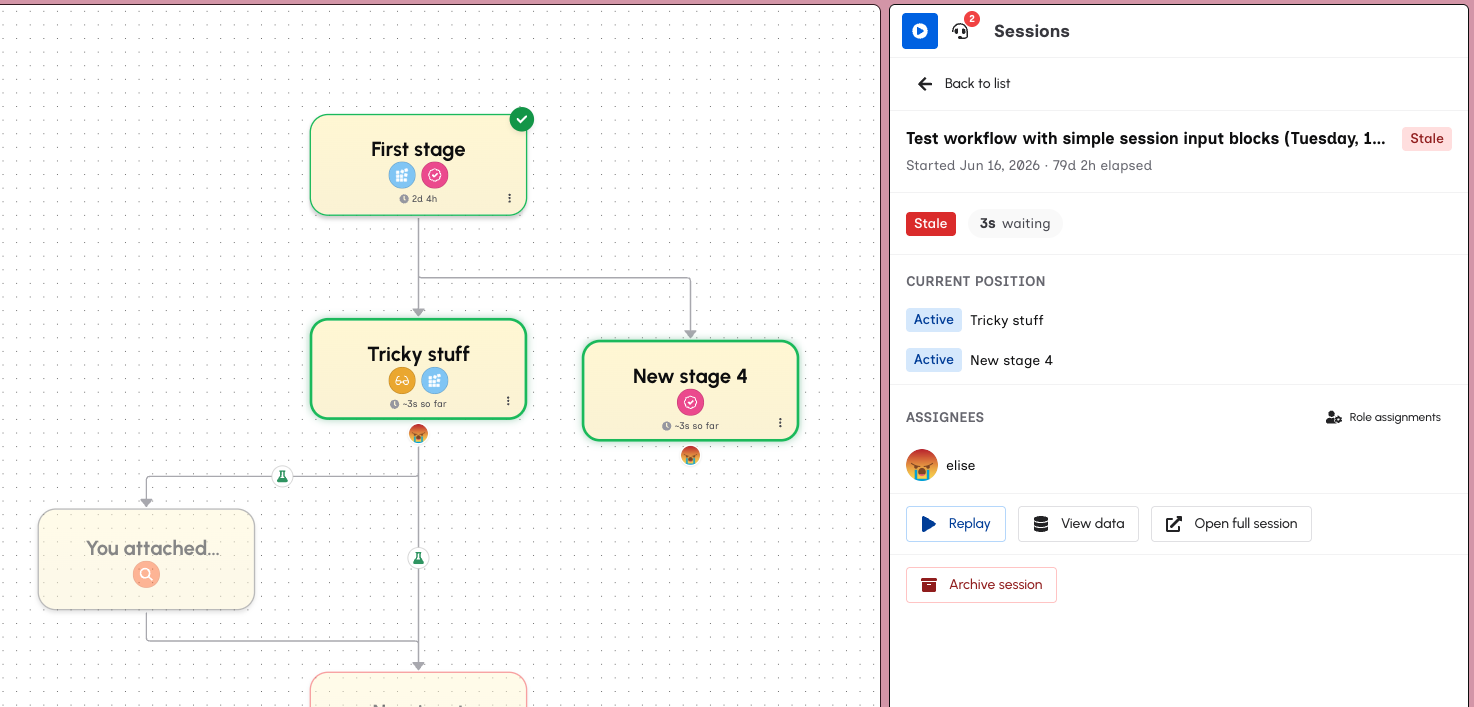Click the session title Test workflow text
Image resolution: width=1474 pixels, height=707 pixels.
tap(1146, 139)
